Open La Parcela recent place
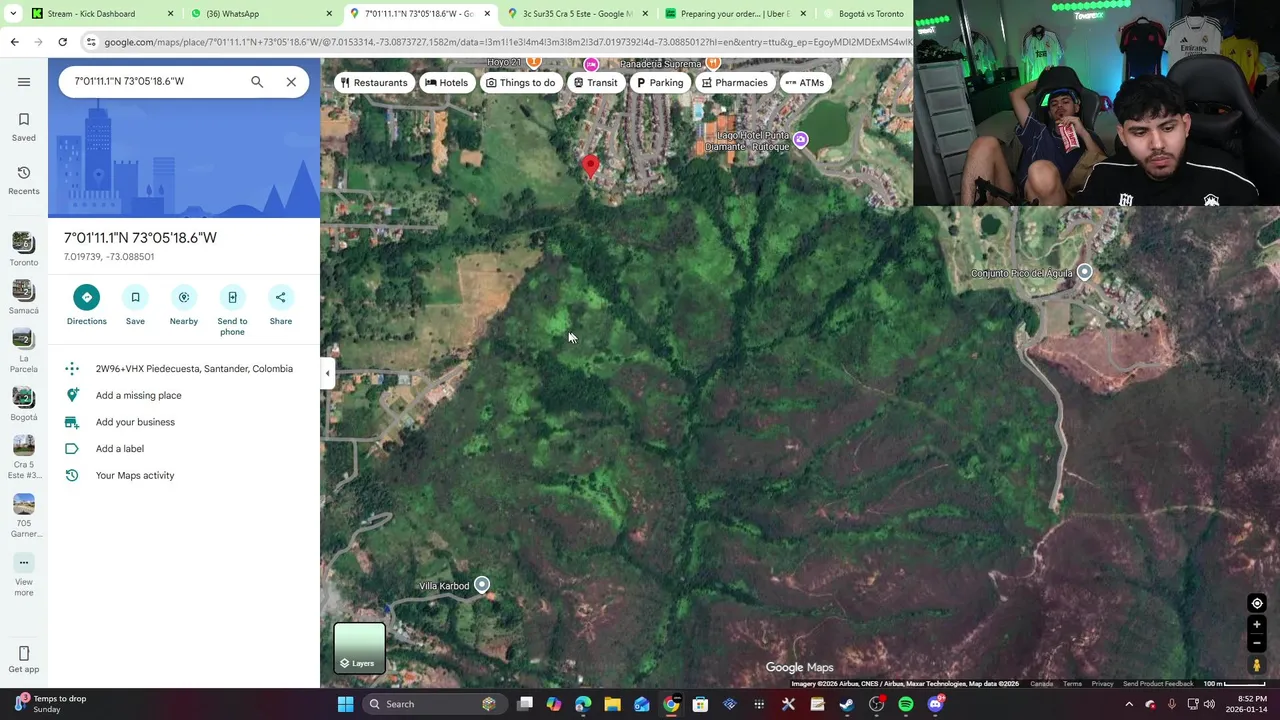 click(24, 351)
